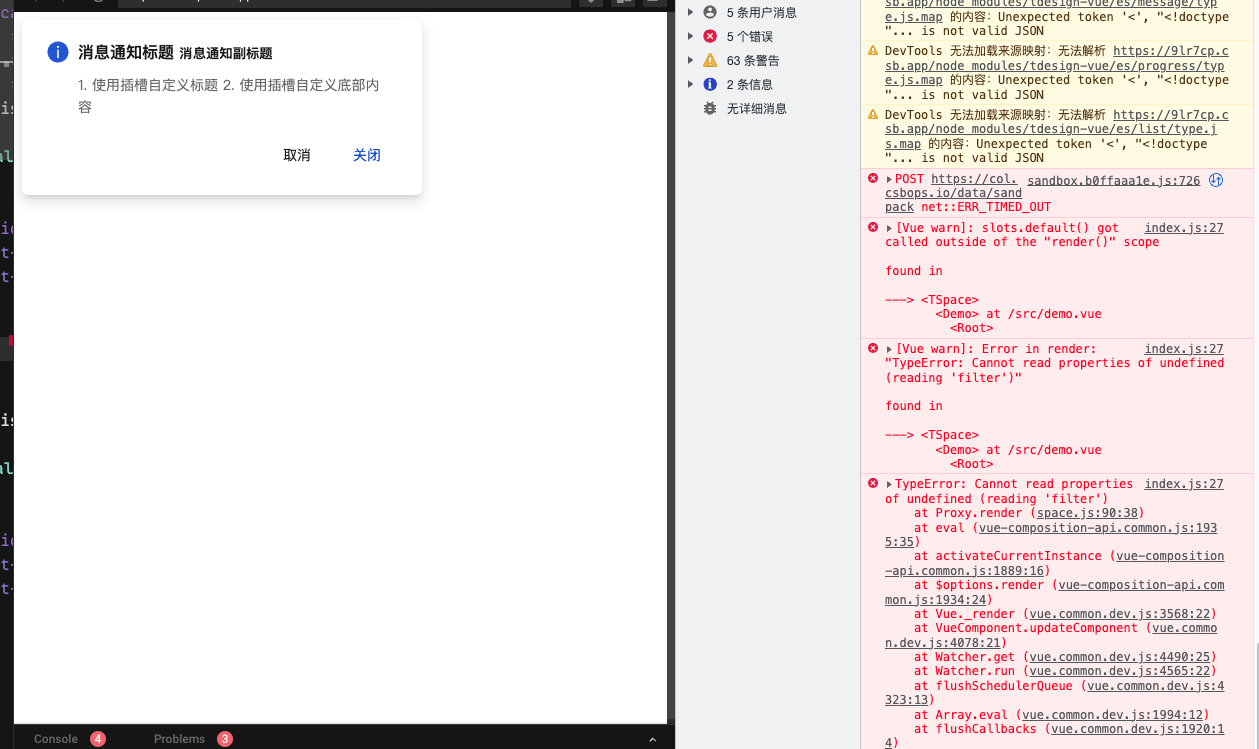Select the user messages filter icon

point(710,12)
